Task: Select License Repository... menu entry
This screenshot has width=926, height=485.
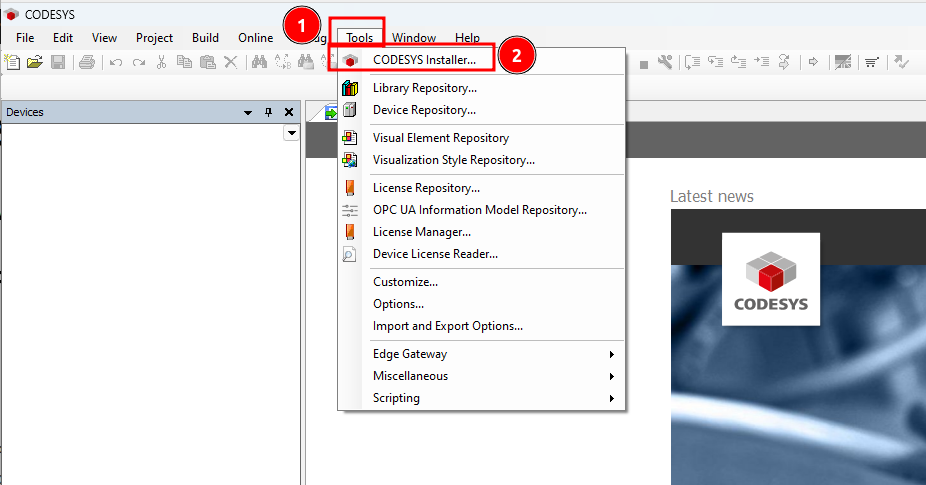Action: point(482,188)
